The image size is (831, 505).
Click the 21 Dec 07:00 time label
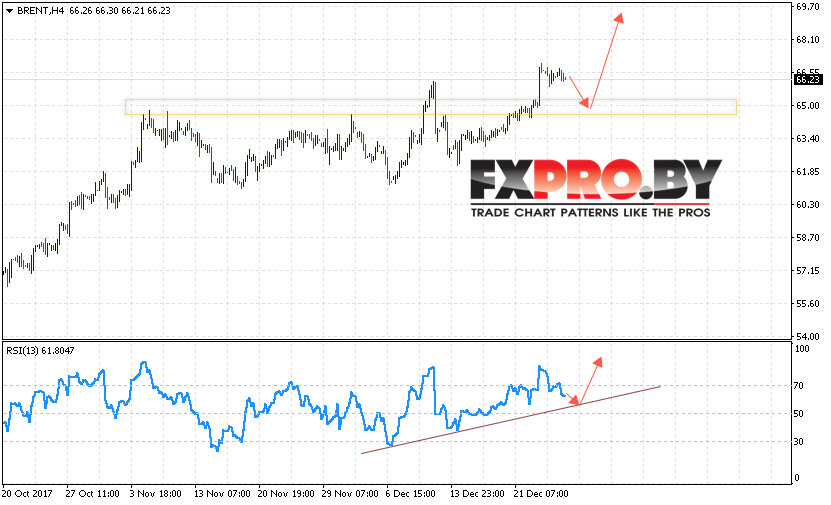coord(541,494)
